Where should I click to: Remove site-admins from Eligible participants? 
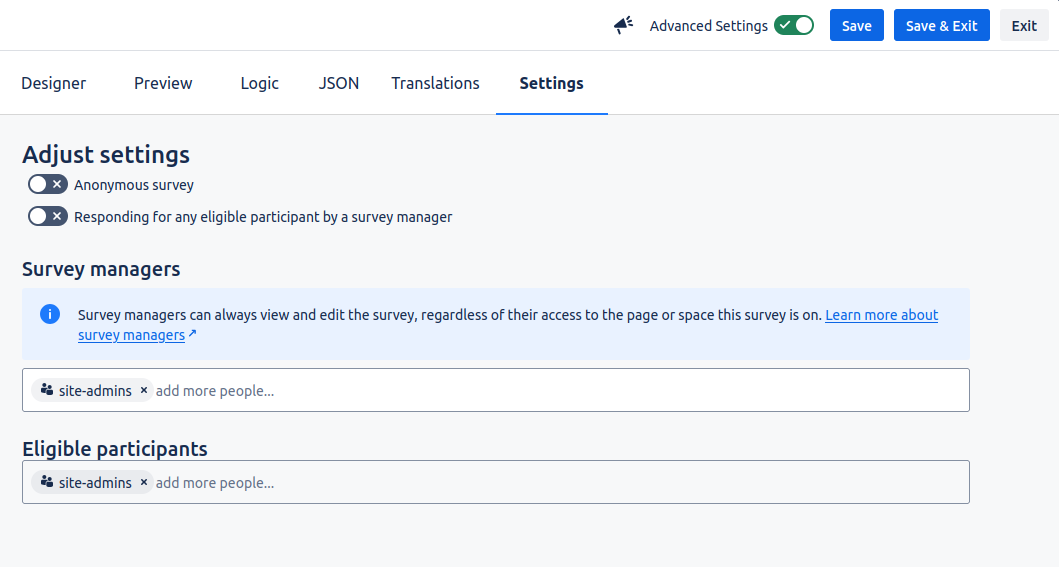click(144, 483)
